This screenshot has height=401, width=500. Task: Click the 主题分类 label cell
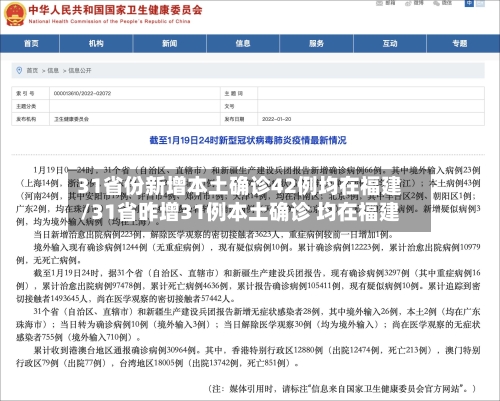[31, 106]
